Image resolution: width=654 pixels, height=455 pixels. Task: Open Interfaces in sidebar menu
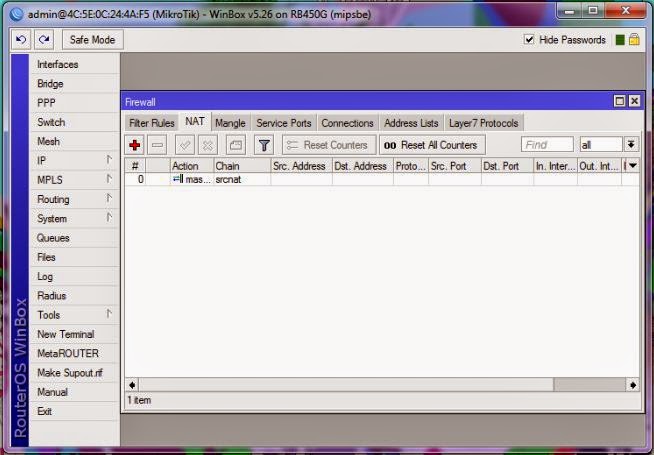point(75,64)
